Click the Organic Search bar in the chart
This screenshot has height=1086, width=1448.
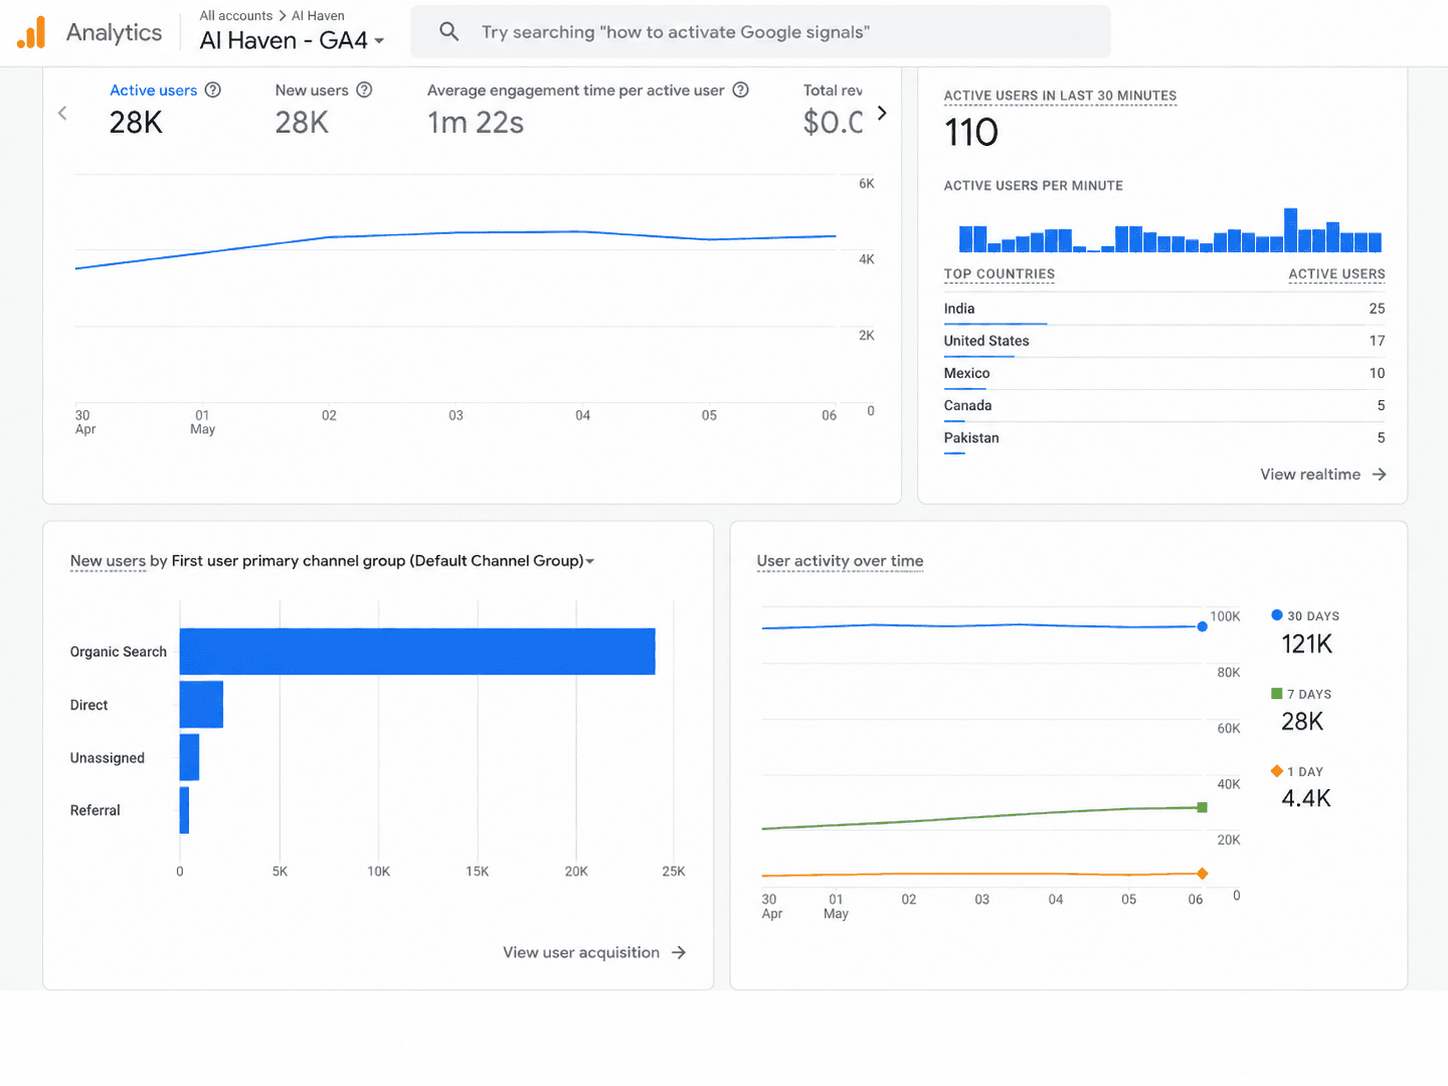click(x=417, y=651)
